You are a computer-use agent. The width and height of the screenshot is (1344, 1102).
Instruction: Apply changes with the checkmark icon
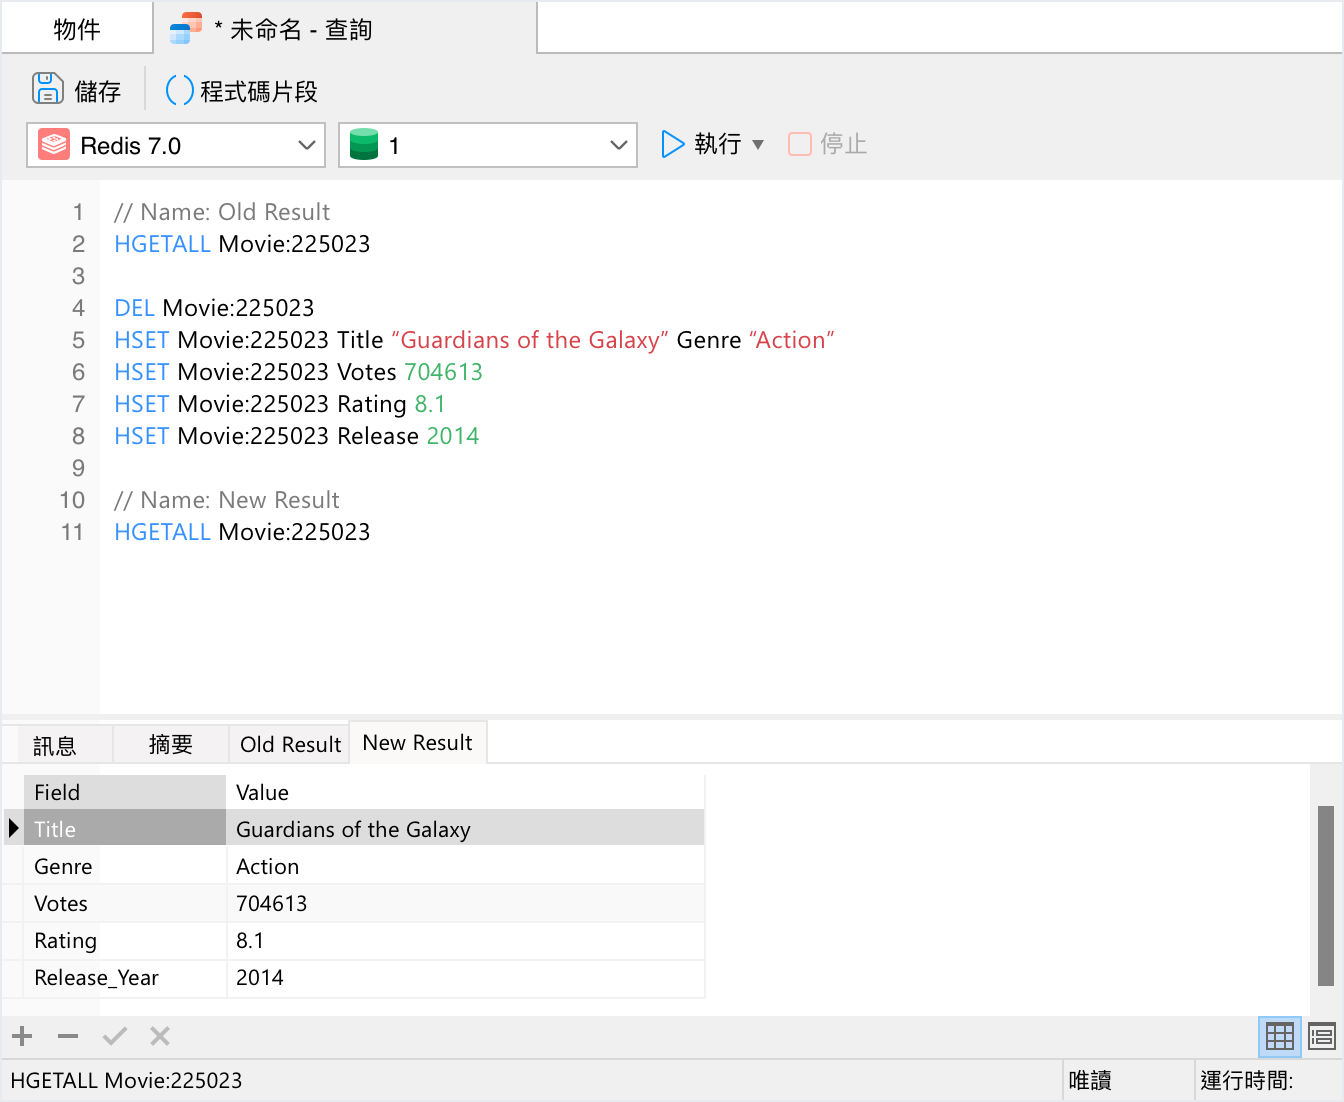pos(113,1036)
